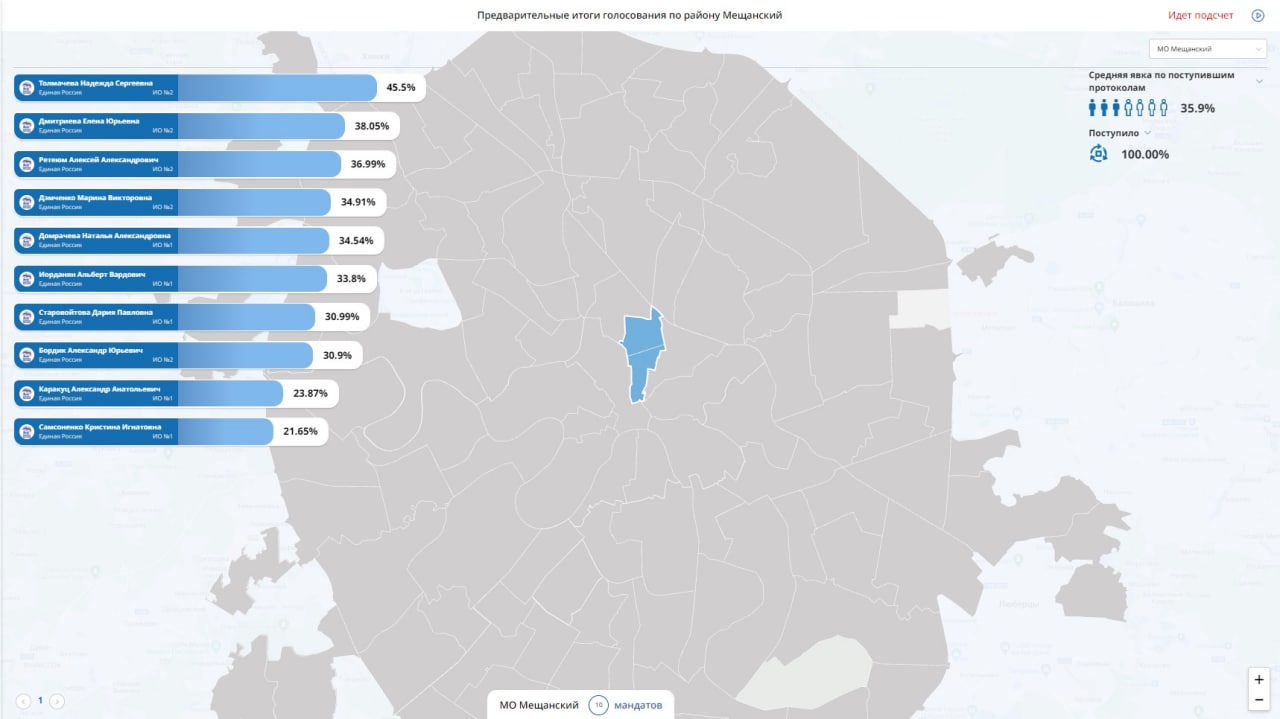1280x719 pixels.
Task: Click party logo of Толмачева Надежда Сергеевна
Action: pyautogui.click(x=27, y=88)
